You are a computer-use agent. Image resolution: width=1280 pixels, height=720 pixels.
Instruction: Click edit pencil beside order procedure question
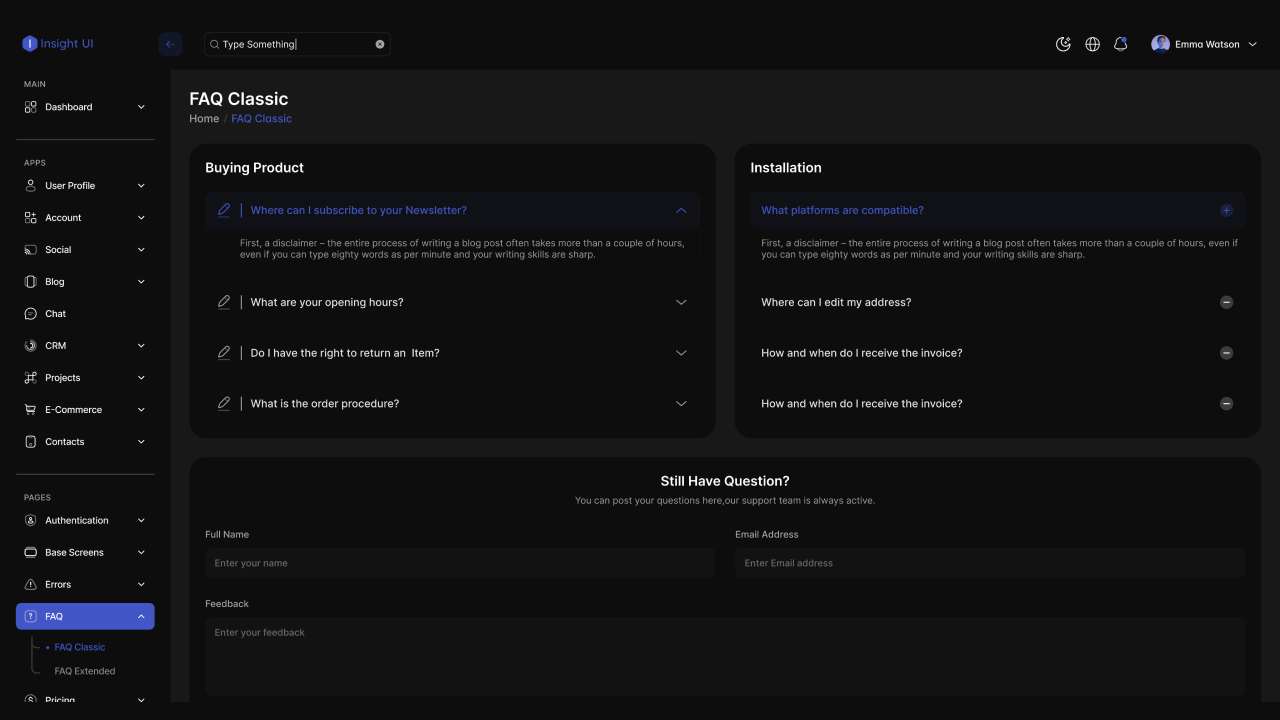(224, 403)
